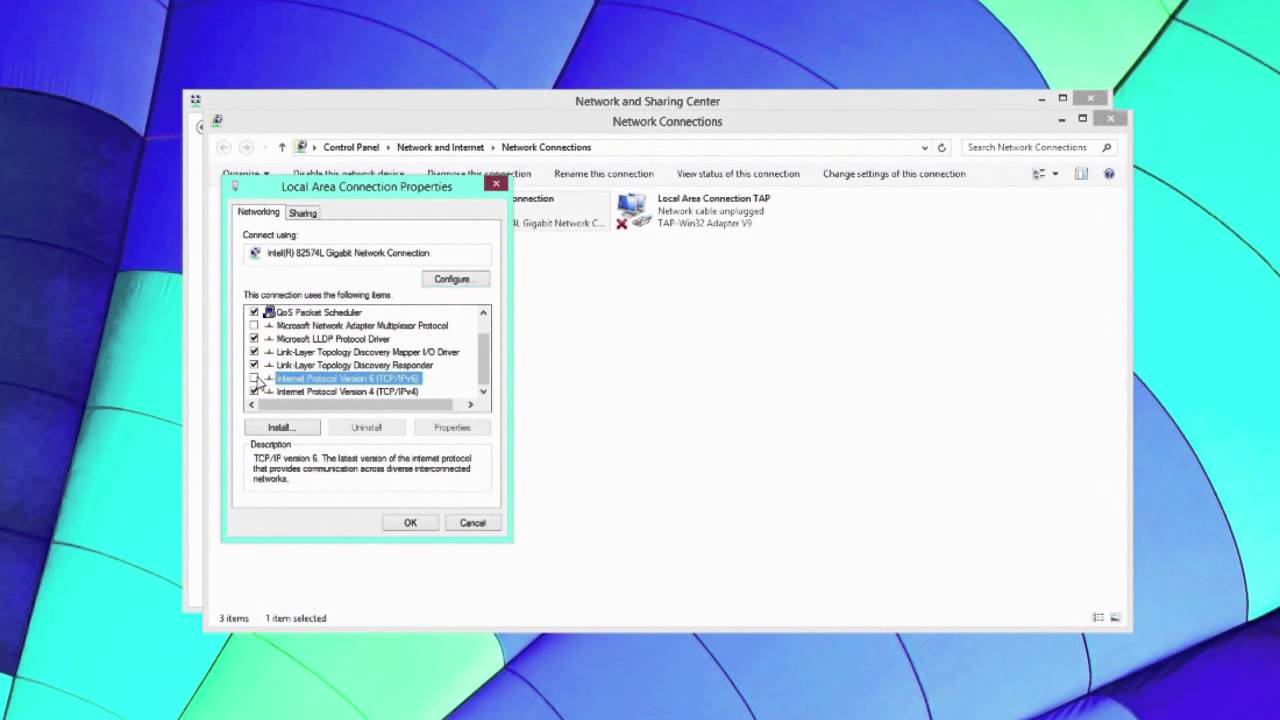Click the Install... button
The image size is (1280, 720).
(282, 427)
